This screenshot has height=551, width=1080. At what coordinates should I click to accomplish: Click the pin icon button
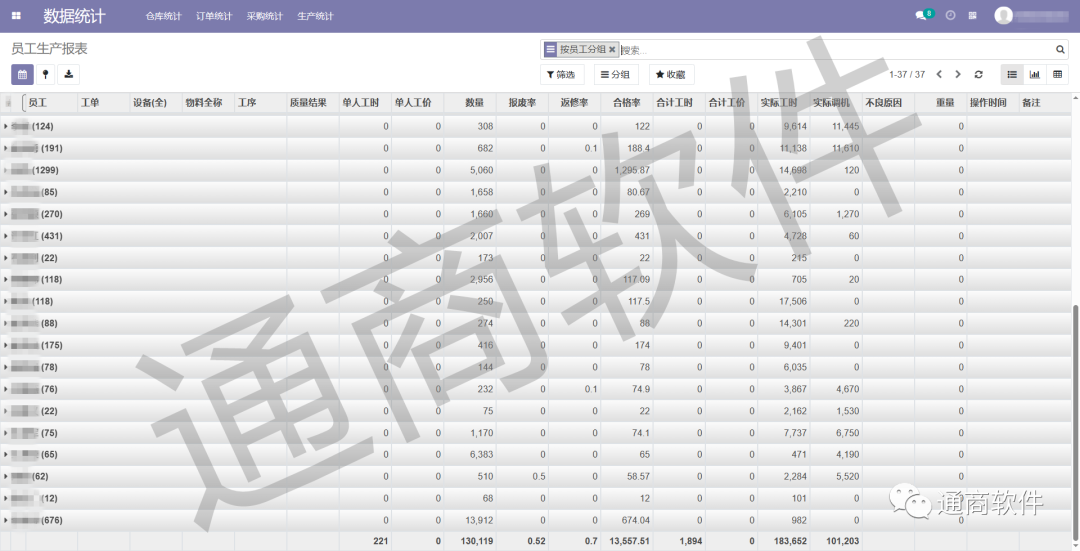click(x=45, y=74)
